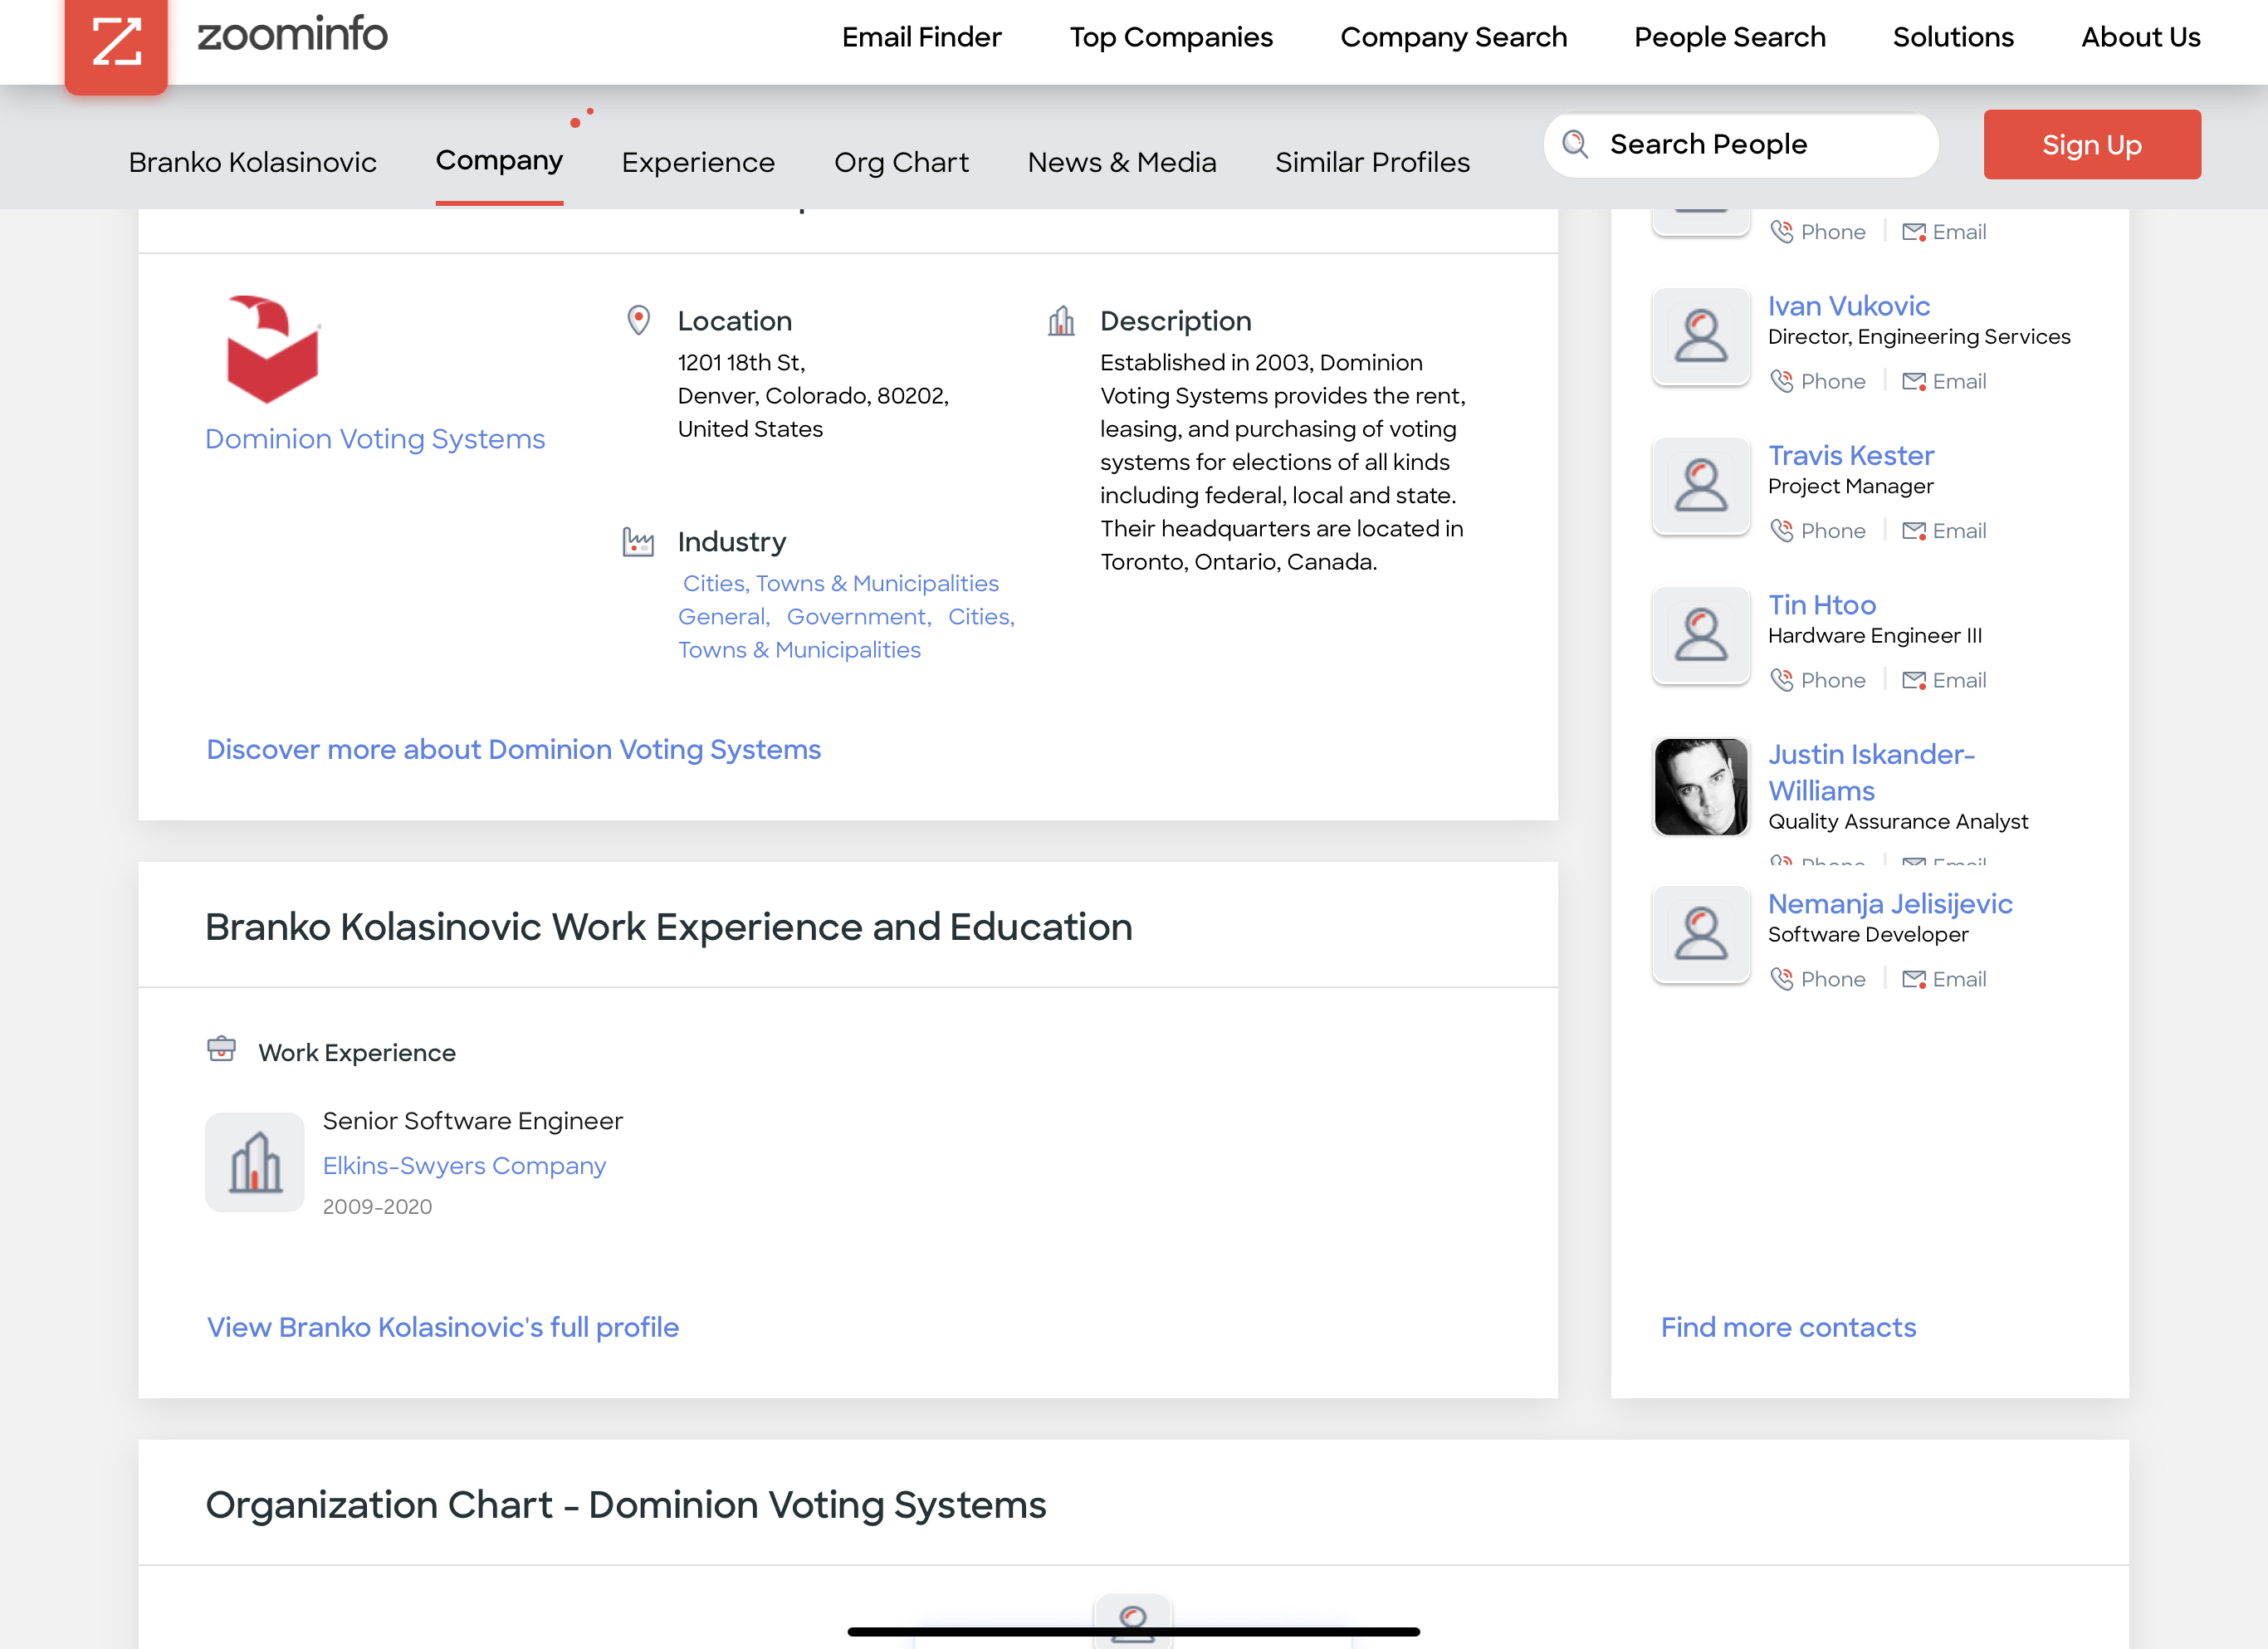Click the Search People input field
The width and height of the screenshot is (2268, 1649).
[1742, 144]
